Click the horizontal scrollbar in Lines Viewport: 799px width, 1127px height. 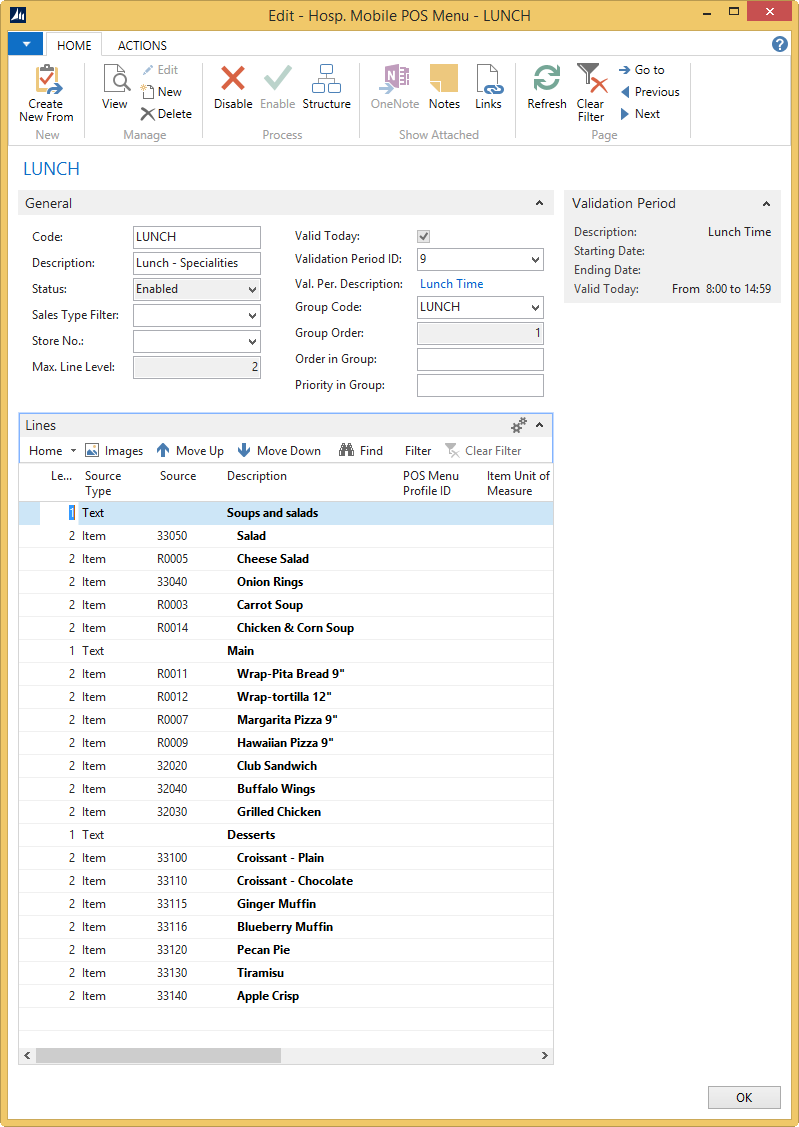click(158, 1055)
